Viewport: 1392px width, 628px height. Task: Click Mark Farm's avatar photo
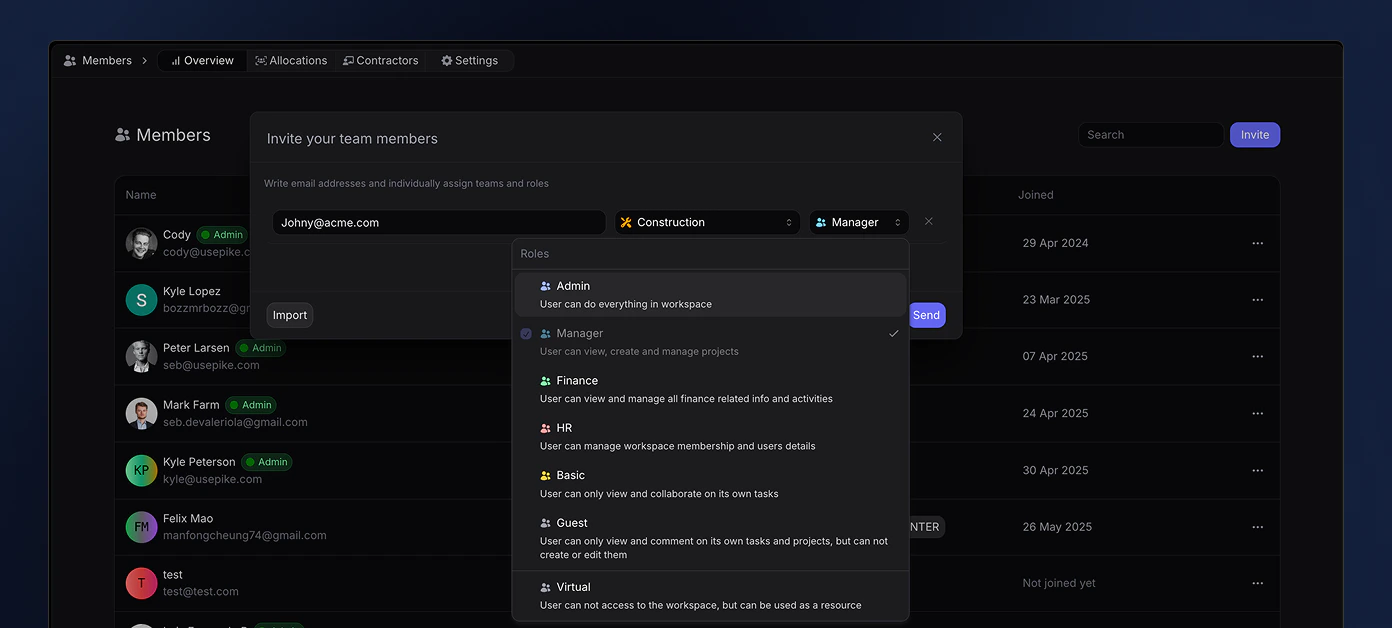pos(142,413)
